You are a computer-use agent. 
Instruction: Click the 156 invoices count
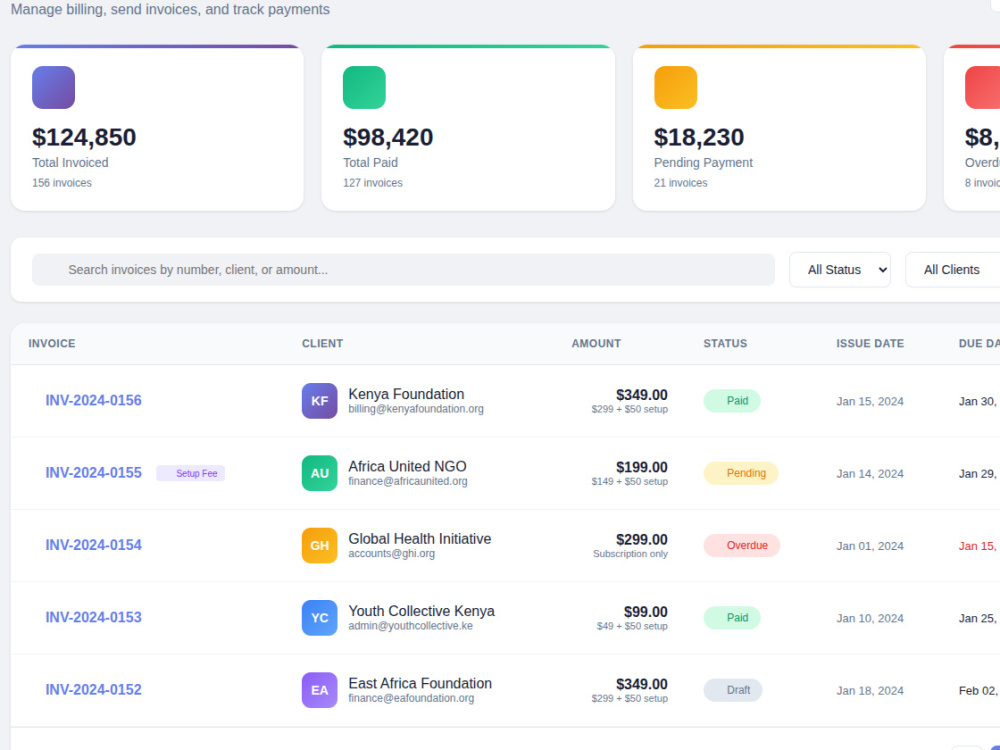(x=62, y=183)
